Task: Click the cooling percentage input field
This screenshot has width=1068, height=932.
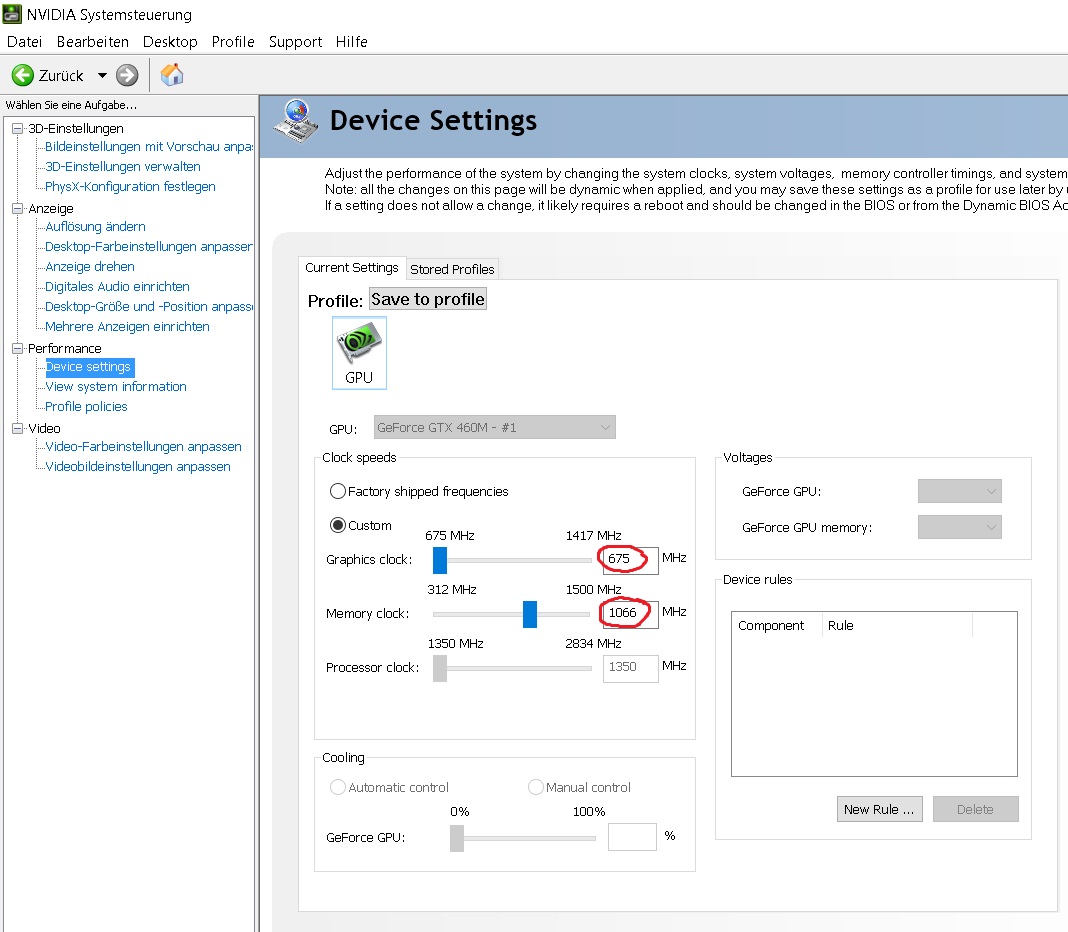Action: pyautogui.click(x=632, y=837)
